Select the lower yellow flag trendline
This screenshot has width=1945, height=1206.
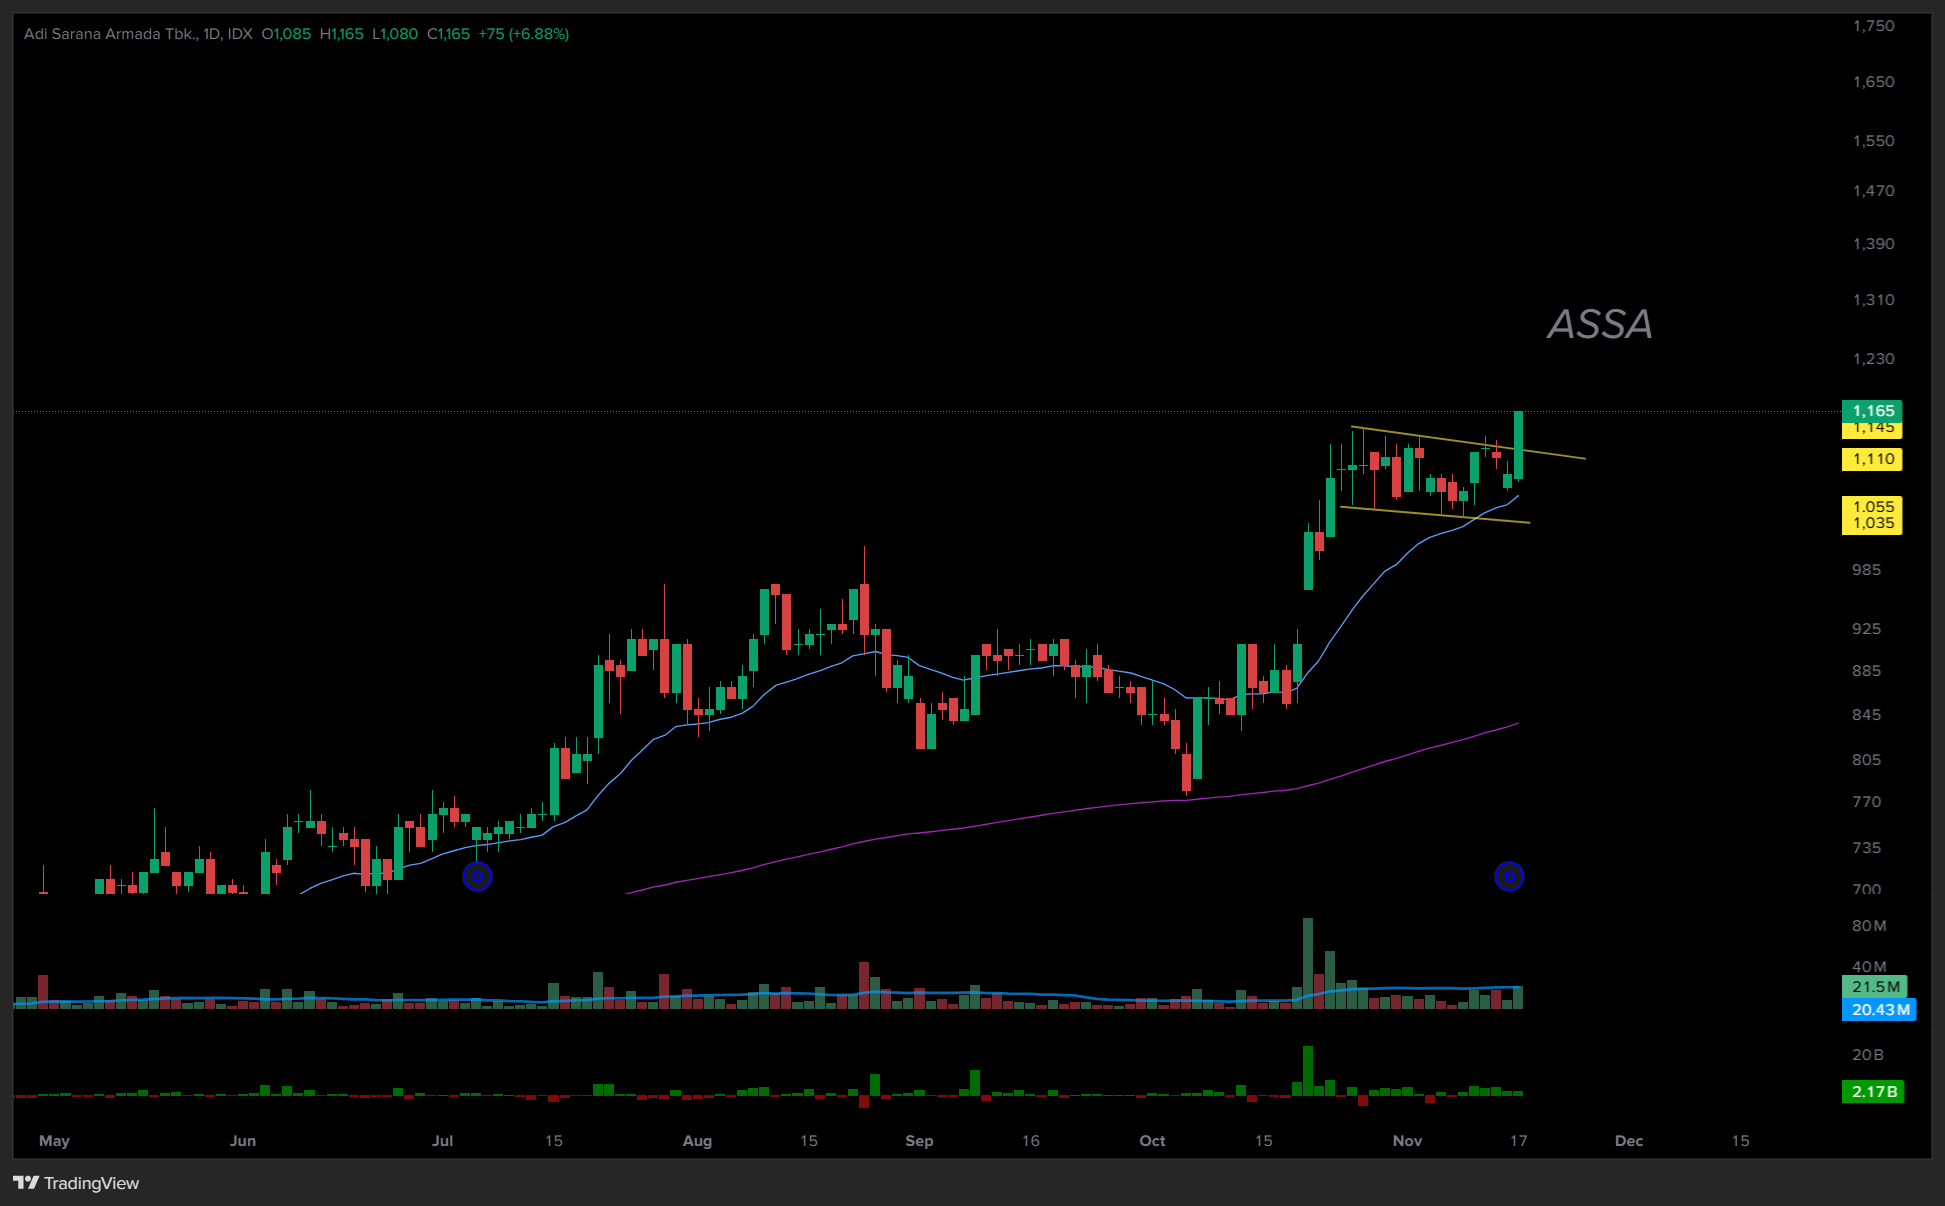[1420, 513]
